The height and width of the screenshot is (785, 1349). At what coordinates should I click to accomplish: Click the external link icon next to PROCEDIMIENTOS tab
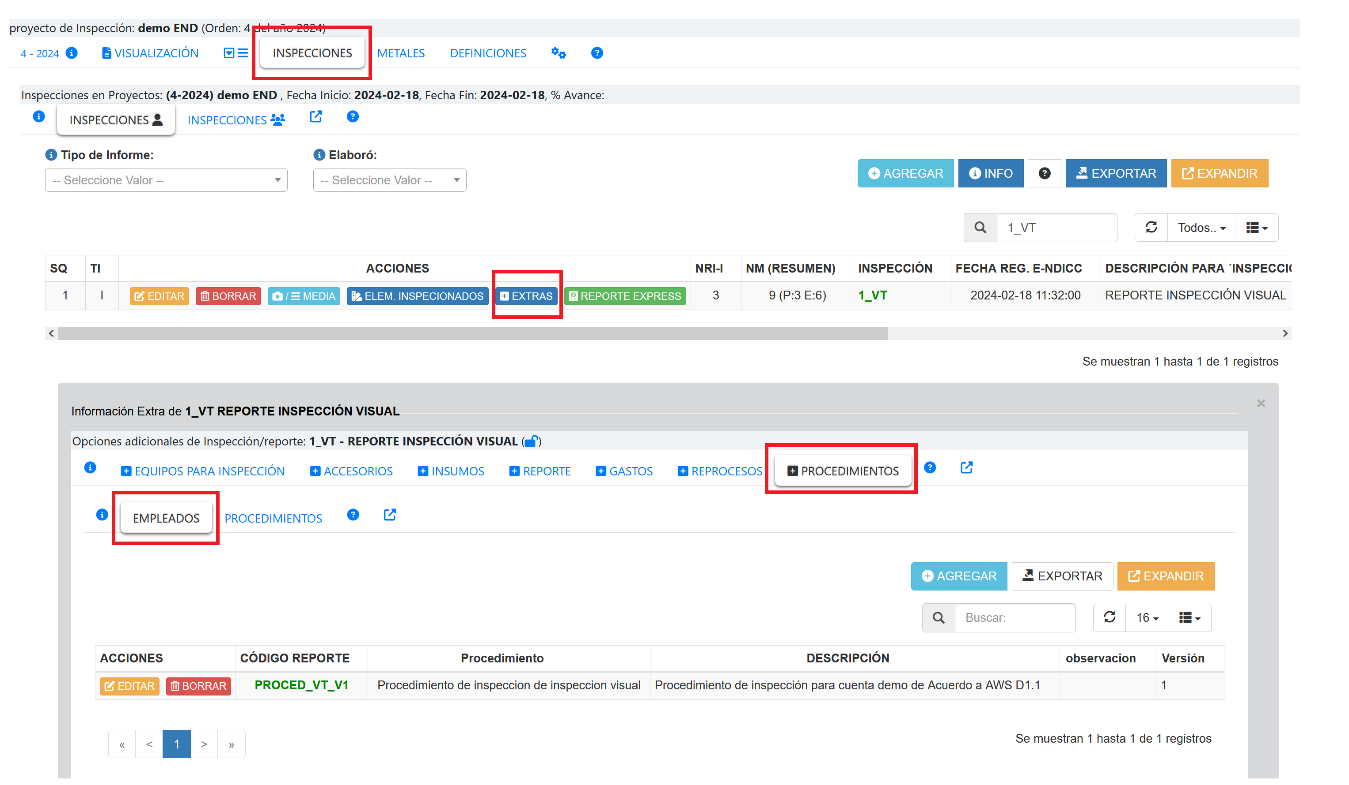coord(967,467)
